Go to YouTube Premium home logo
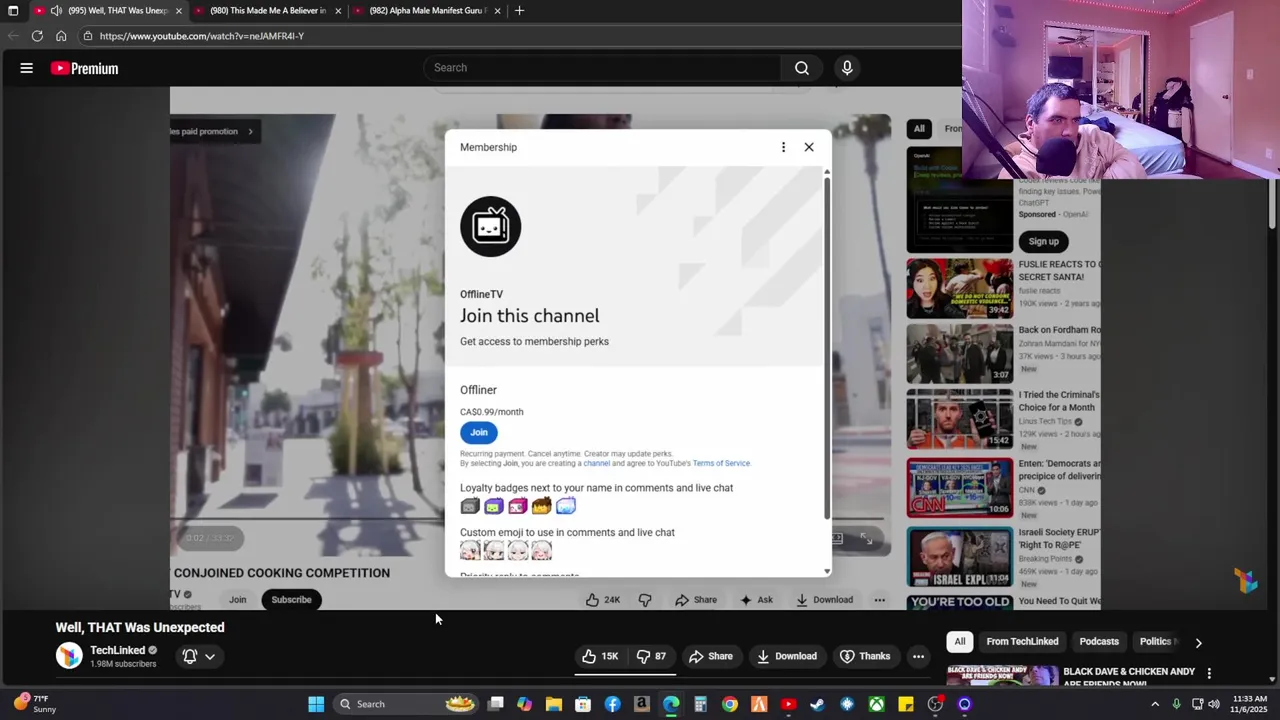 [85, 68]
